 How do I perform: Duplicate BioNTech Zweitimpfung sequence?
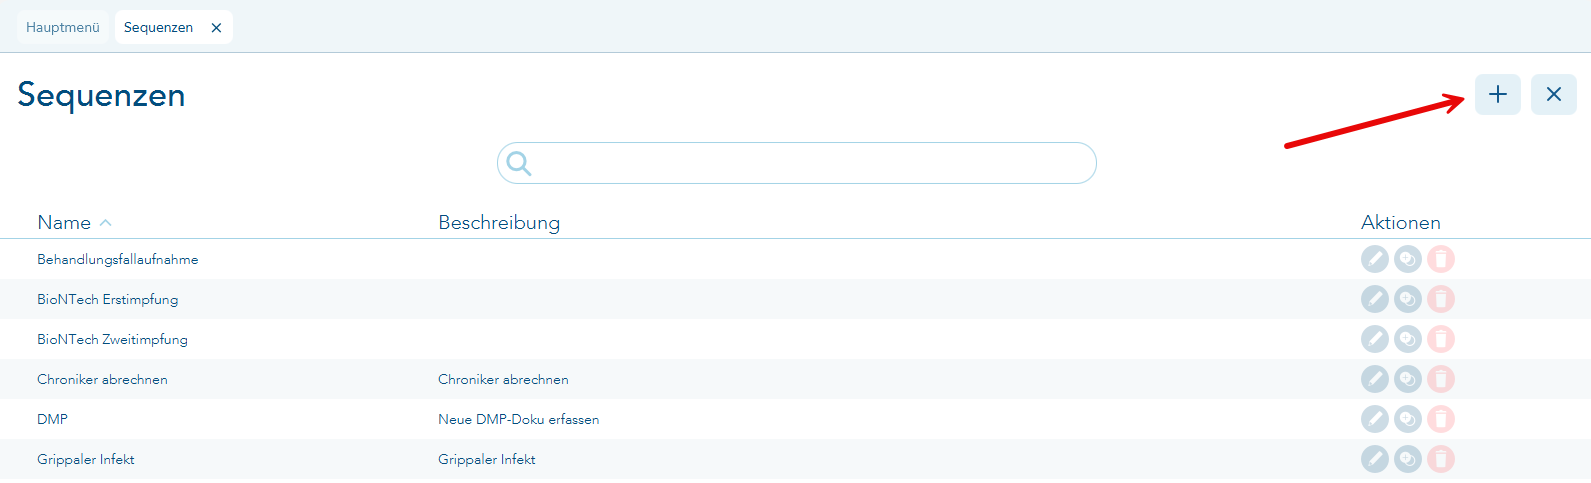pyautogui.click(x=1408, y=339)
